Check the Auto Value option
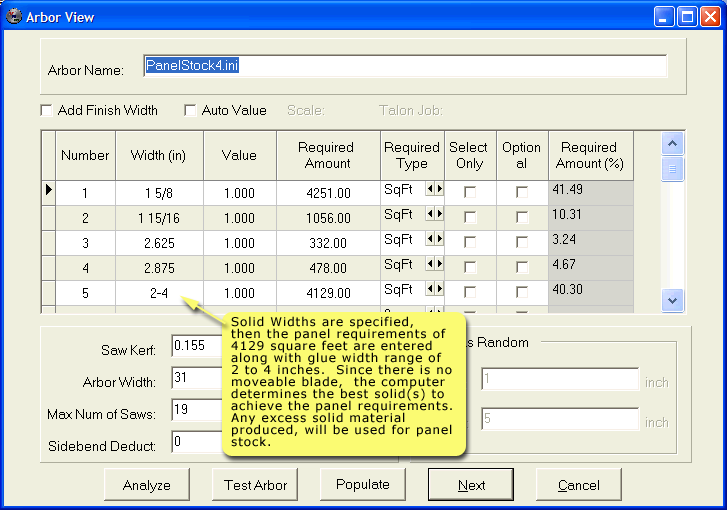Screen dimensions: 727x510 point(190,110)
